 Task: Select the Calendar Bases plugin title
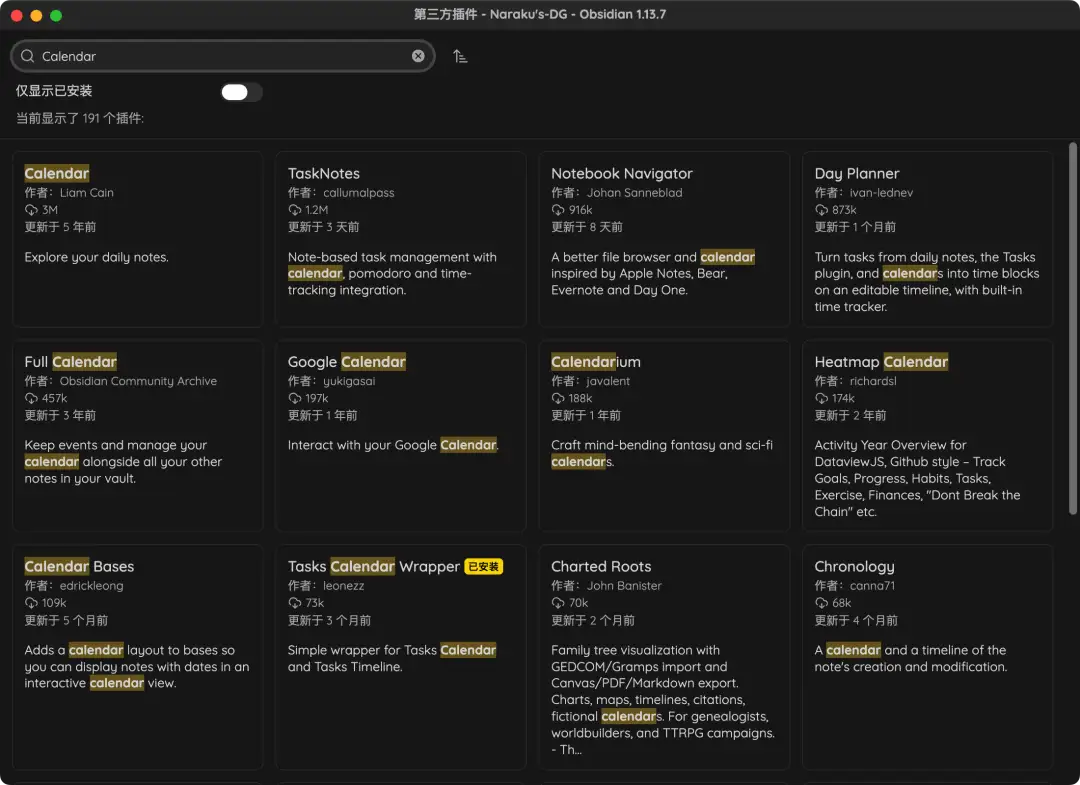79,566
